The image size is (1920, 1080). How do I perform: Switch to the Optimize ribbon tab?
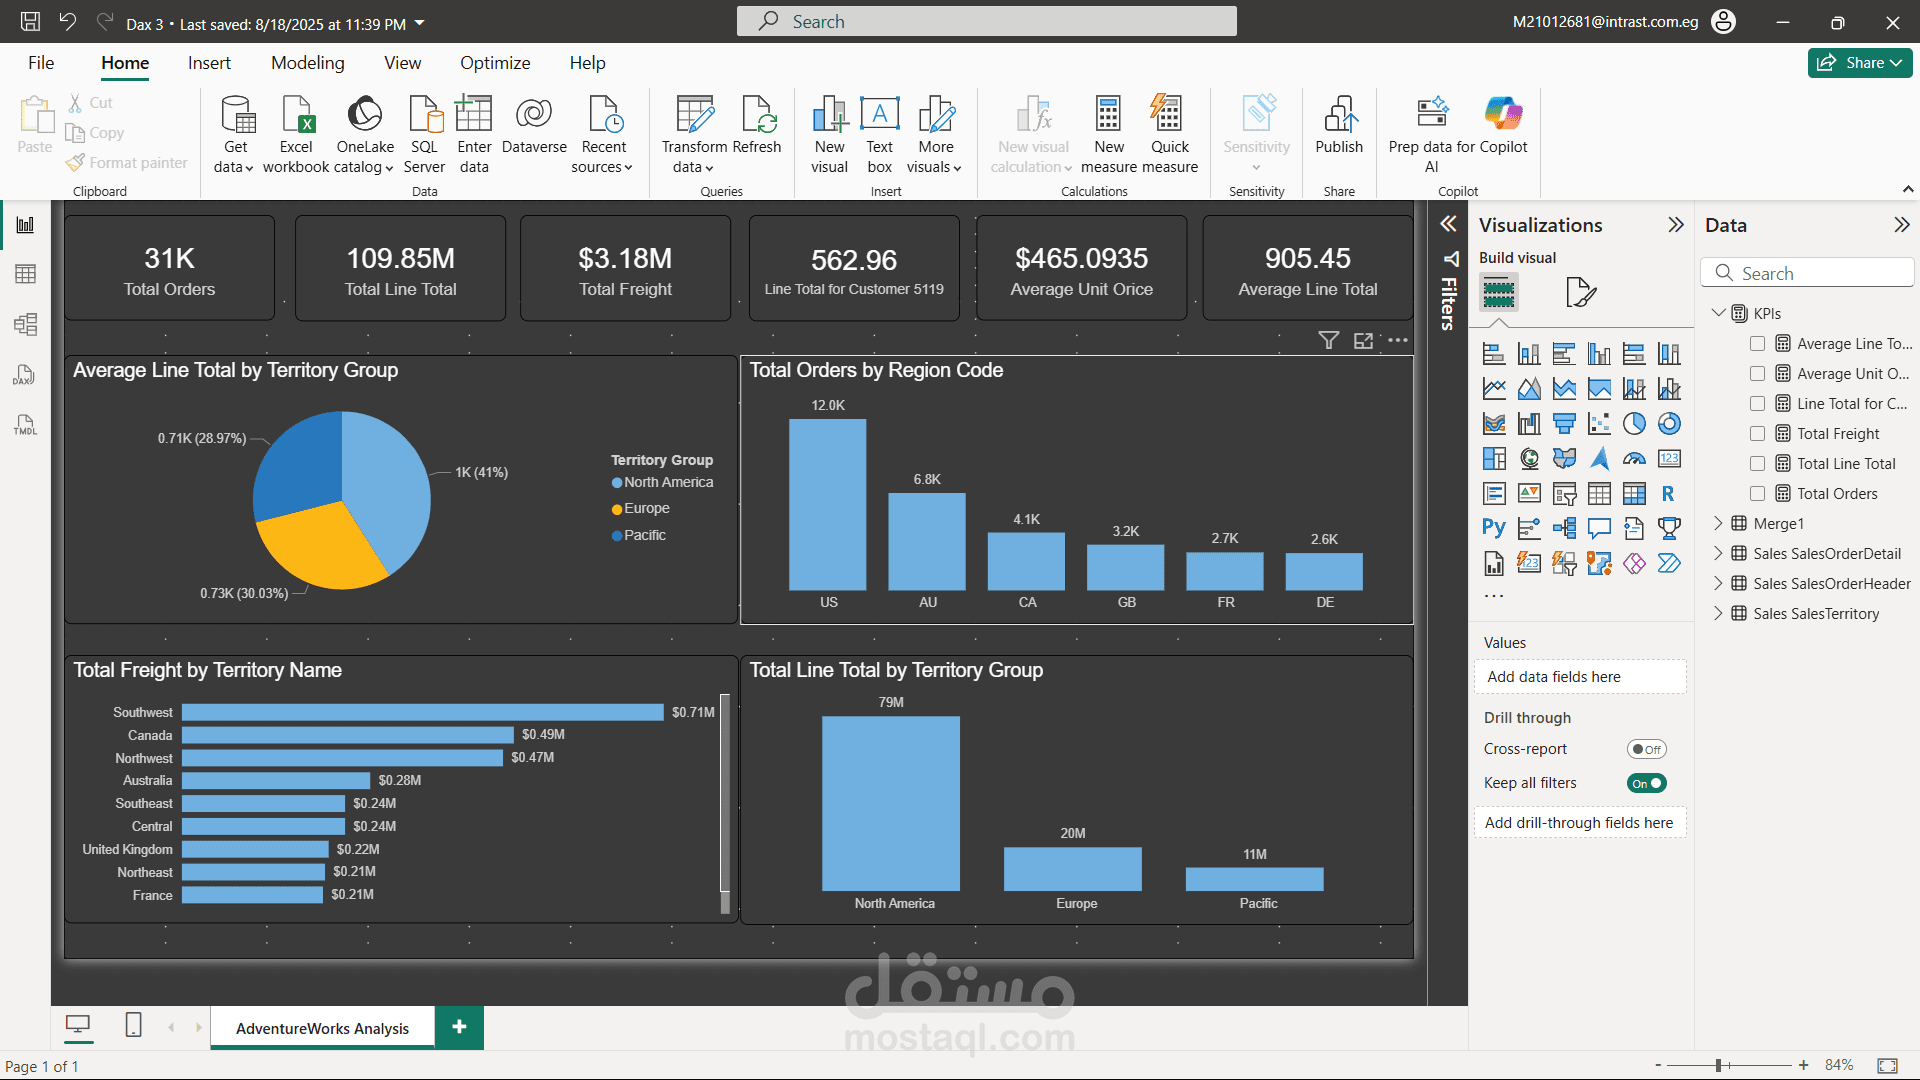point(495,63)
